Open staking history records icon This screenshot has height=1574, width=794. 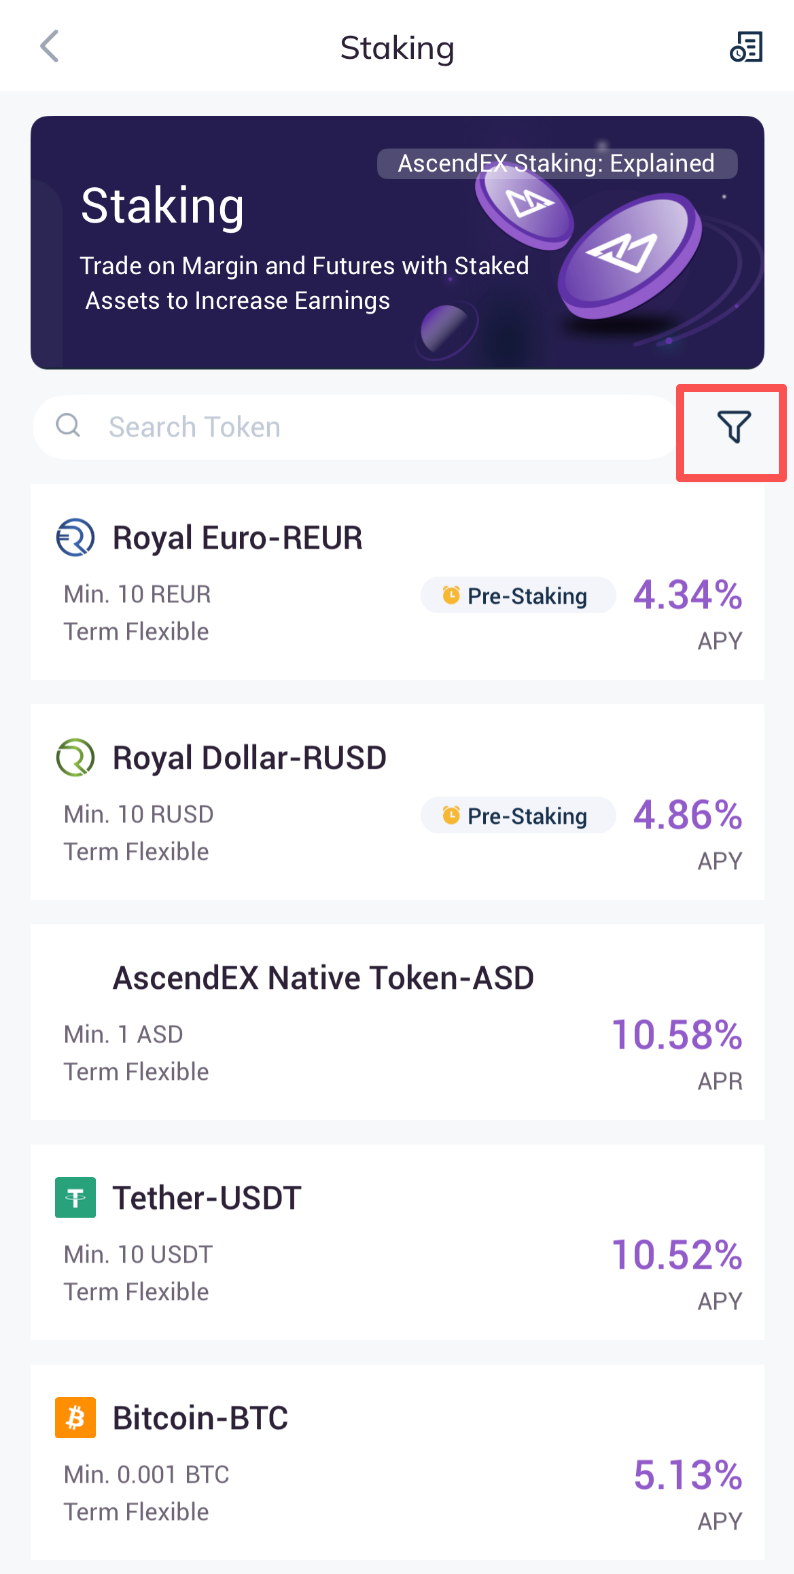coord(746,46)
